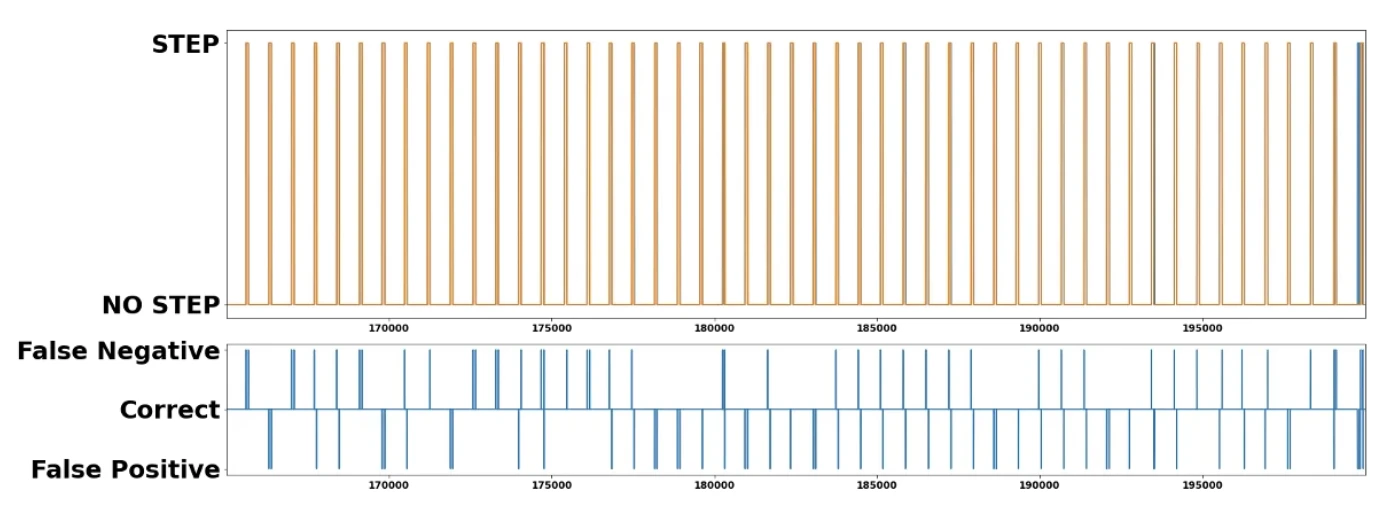Click the 190000 tick on lower plot
This screenshot has width=1386, height=520.
[x=1039, y=485]
